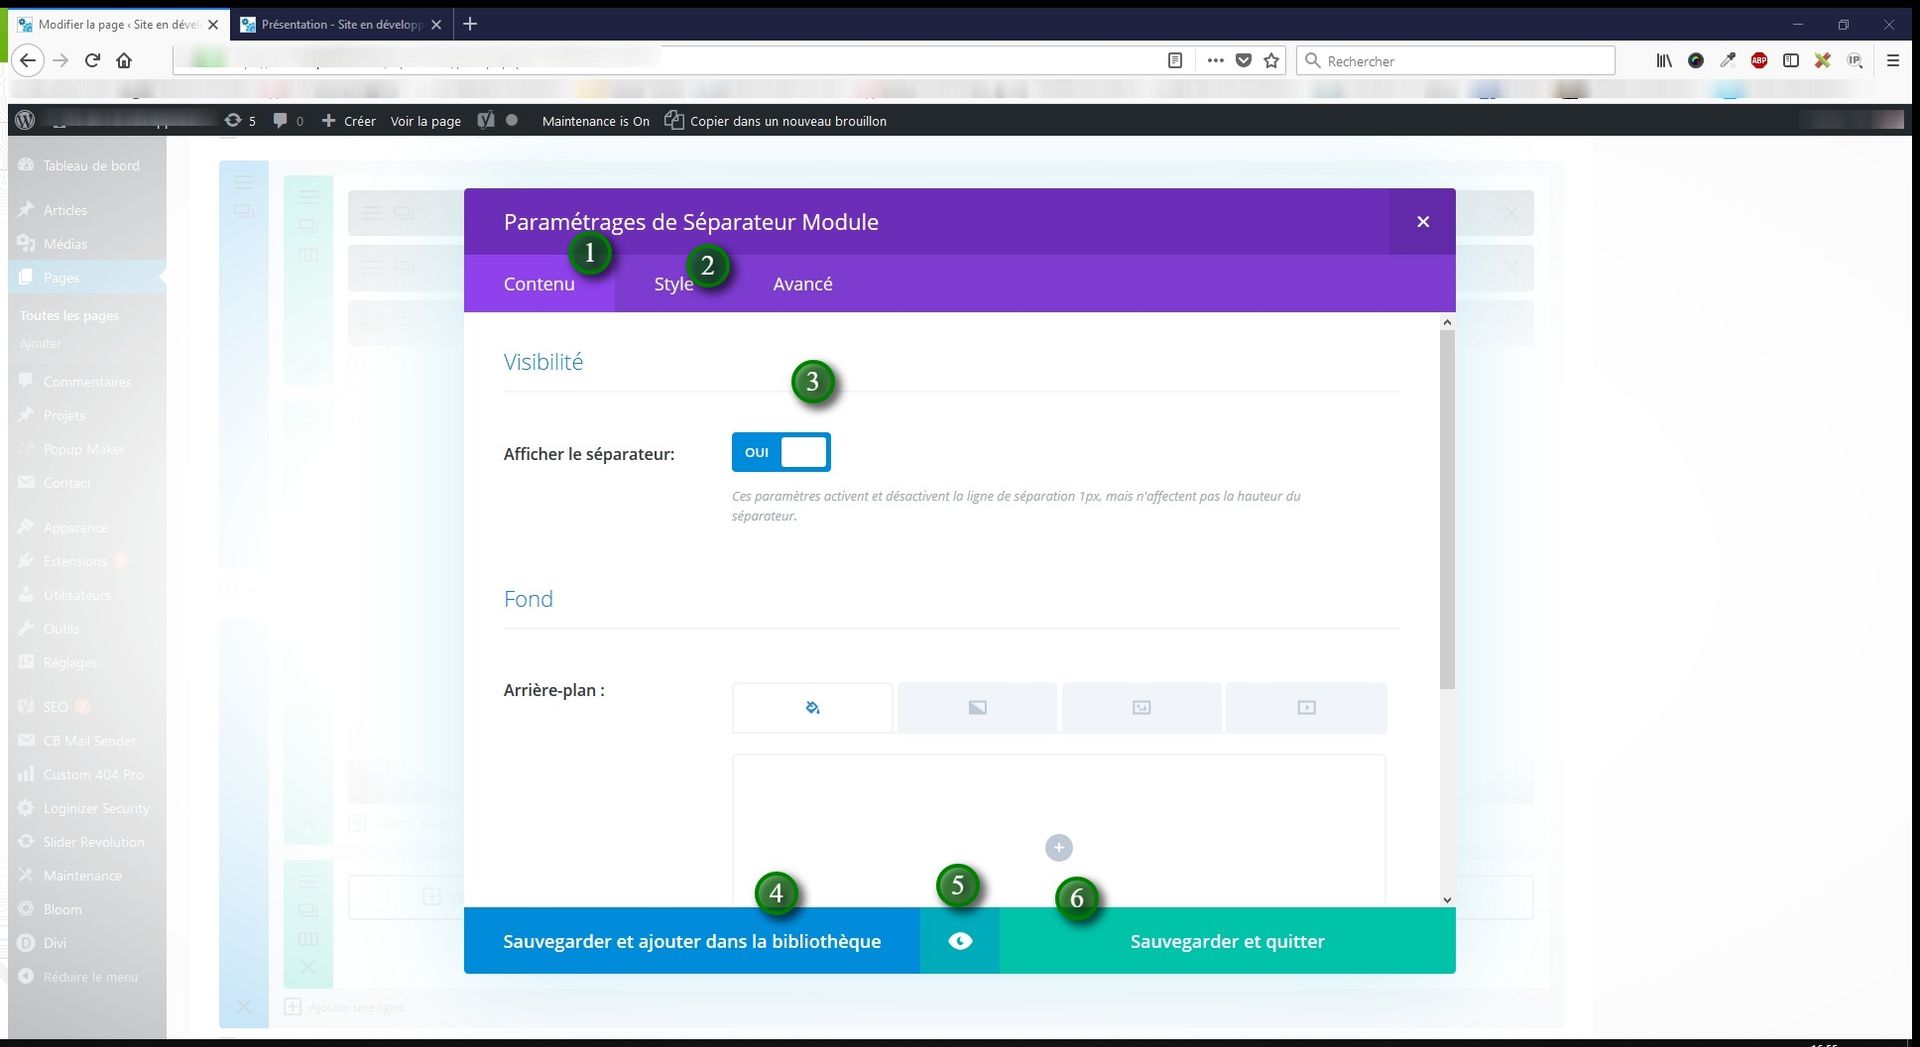Select the background color fill tab
This screenshot has height=1047, width=1920.
pos(812,708)
